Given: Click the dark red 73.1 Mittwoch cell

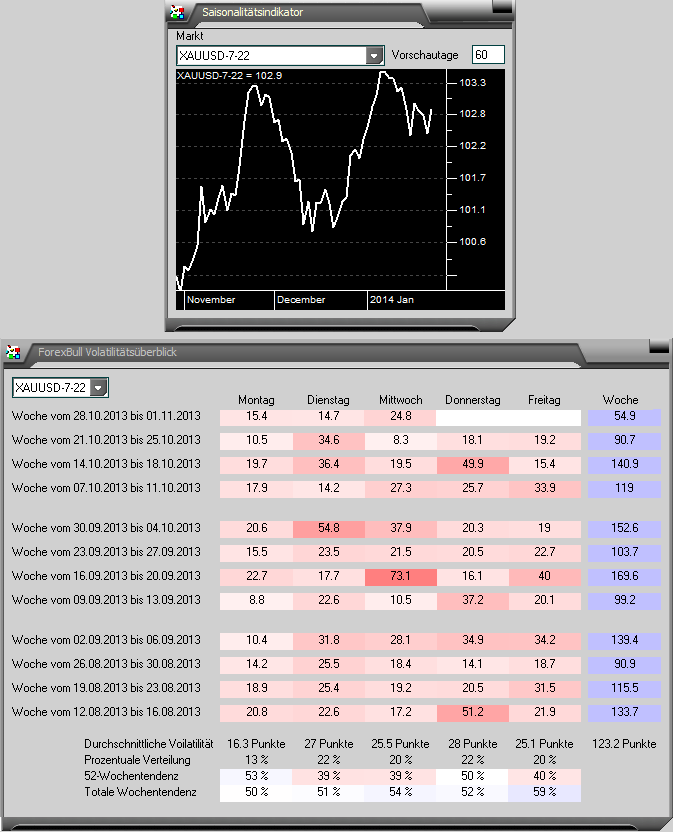Looking at the screenshot, I should (400, 576).
